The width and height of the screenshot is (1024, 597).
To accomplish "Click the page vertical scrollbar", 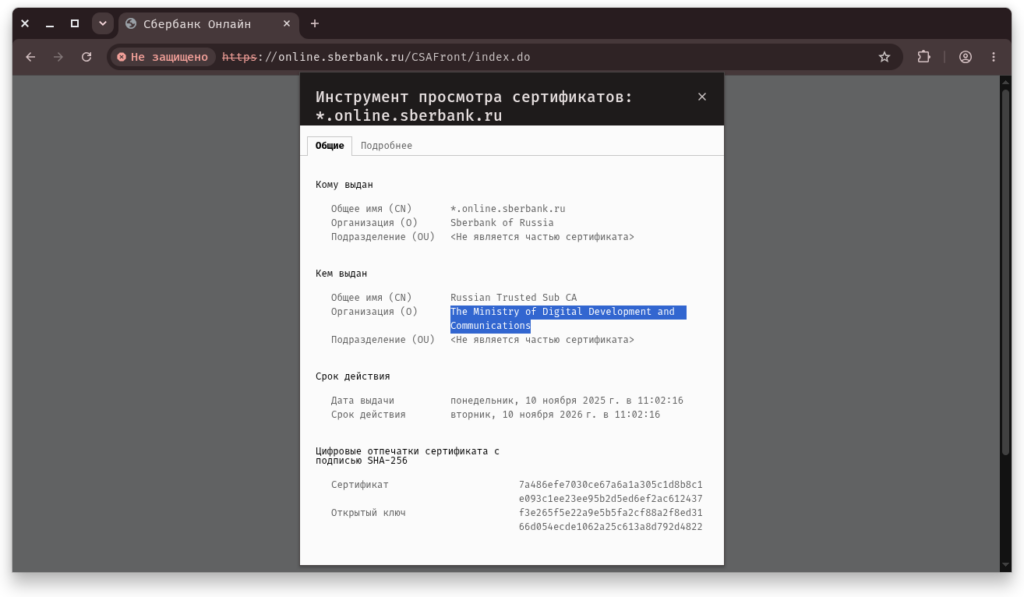I will 1005,271.
